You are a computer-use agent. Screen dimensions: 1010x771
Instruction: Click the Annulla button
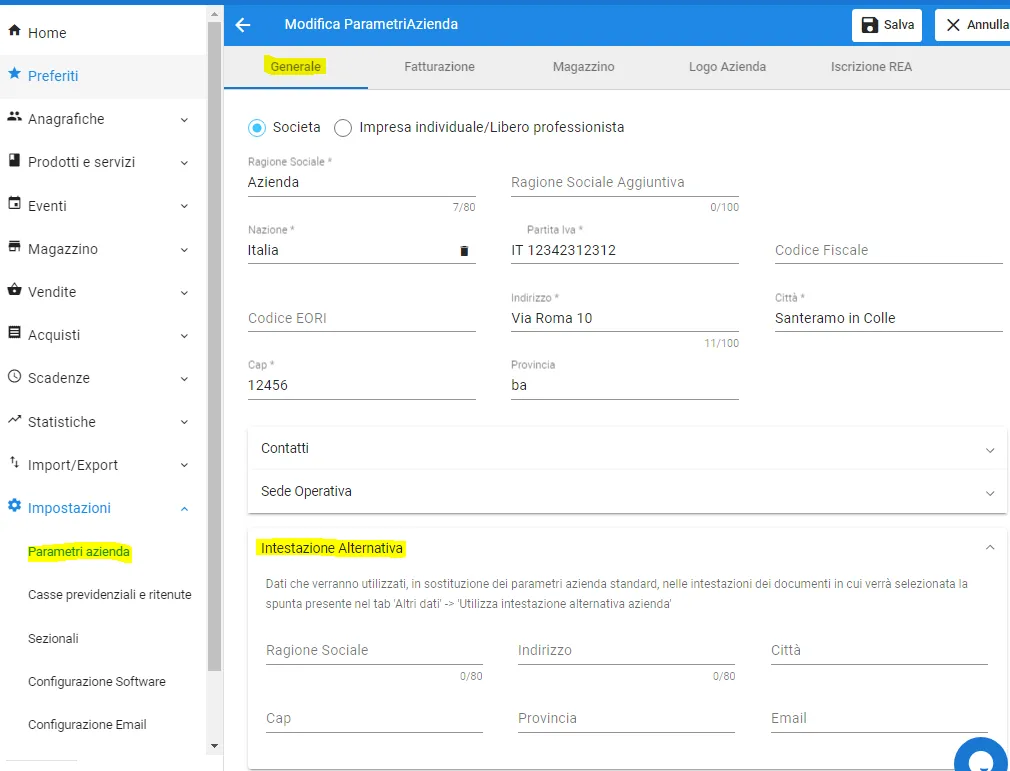pyautogui.click(x=973, y=25)
